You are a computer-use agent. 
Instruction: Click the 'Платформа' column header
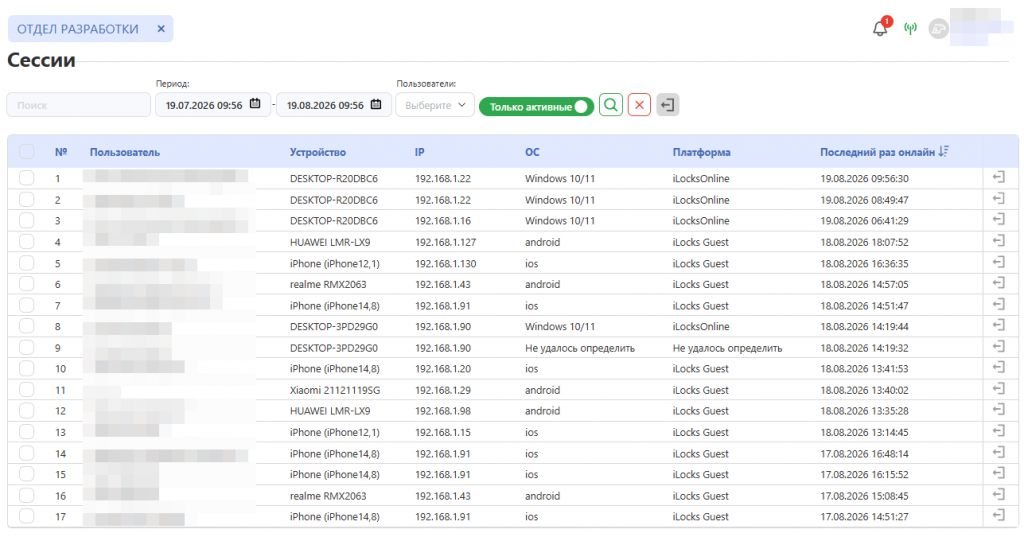click(701, 152)
